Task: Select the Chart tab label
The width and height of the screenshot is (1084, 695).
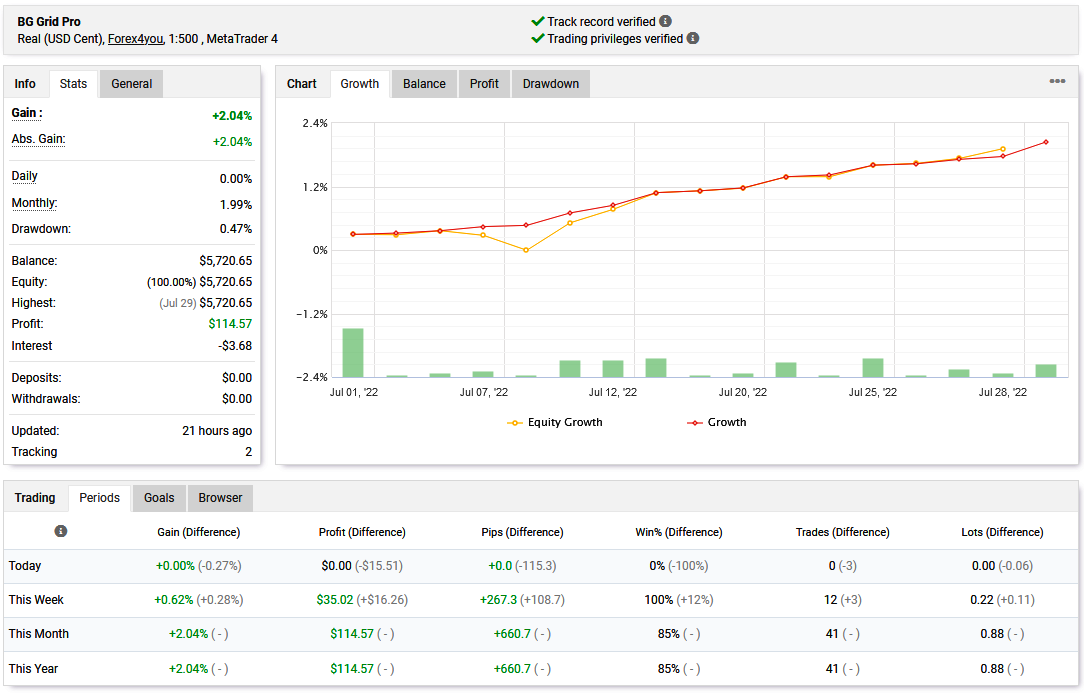Action: point(301,84)
